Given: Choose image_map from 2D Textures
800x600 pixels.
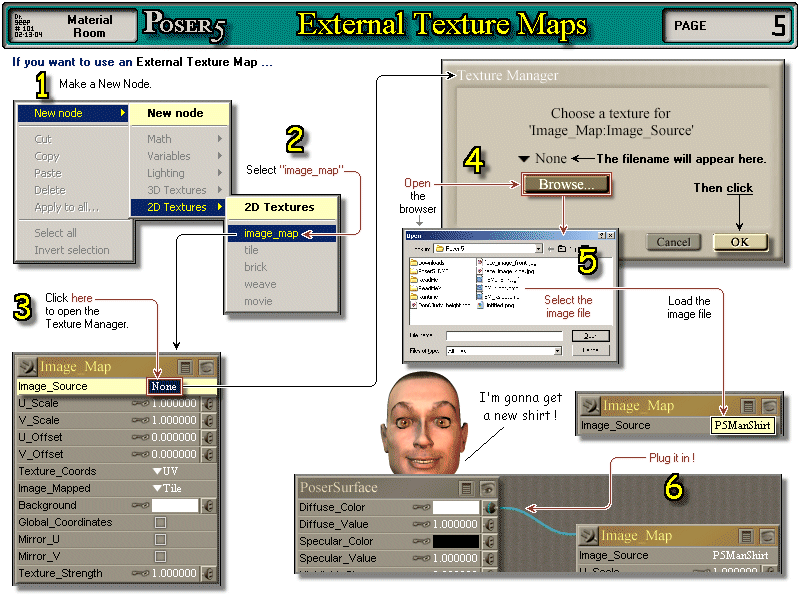Looking at the screenshot, I should [x=282, y=233].
